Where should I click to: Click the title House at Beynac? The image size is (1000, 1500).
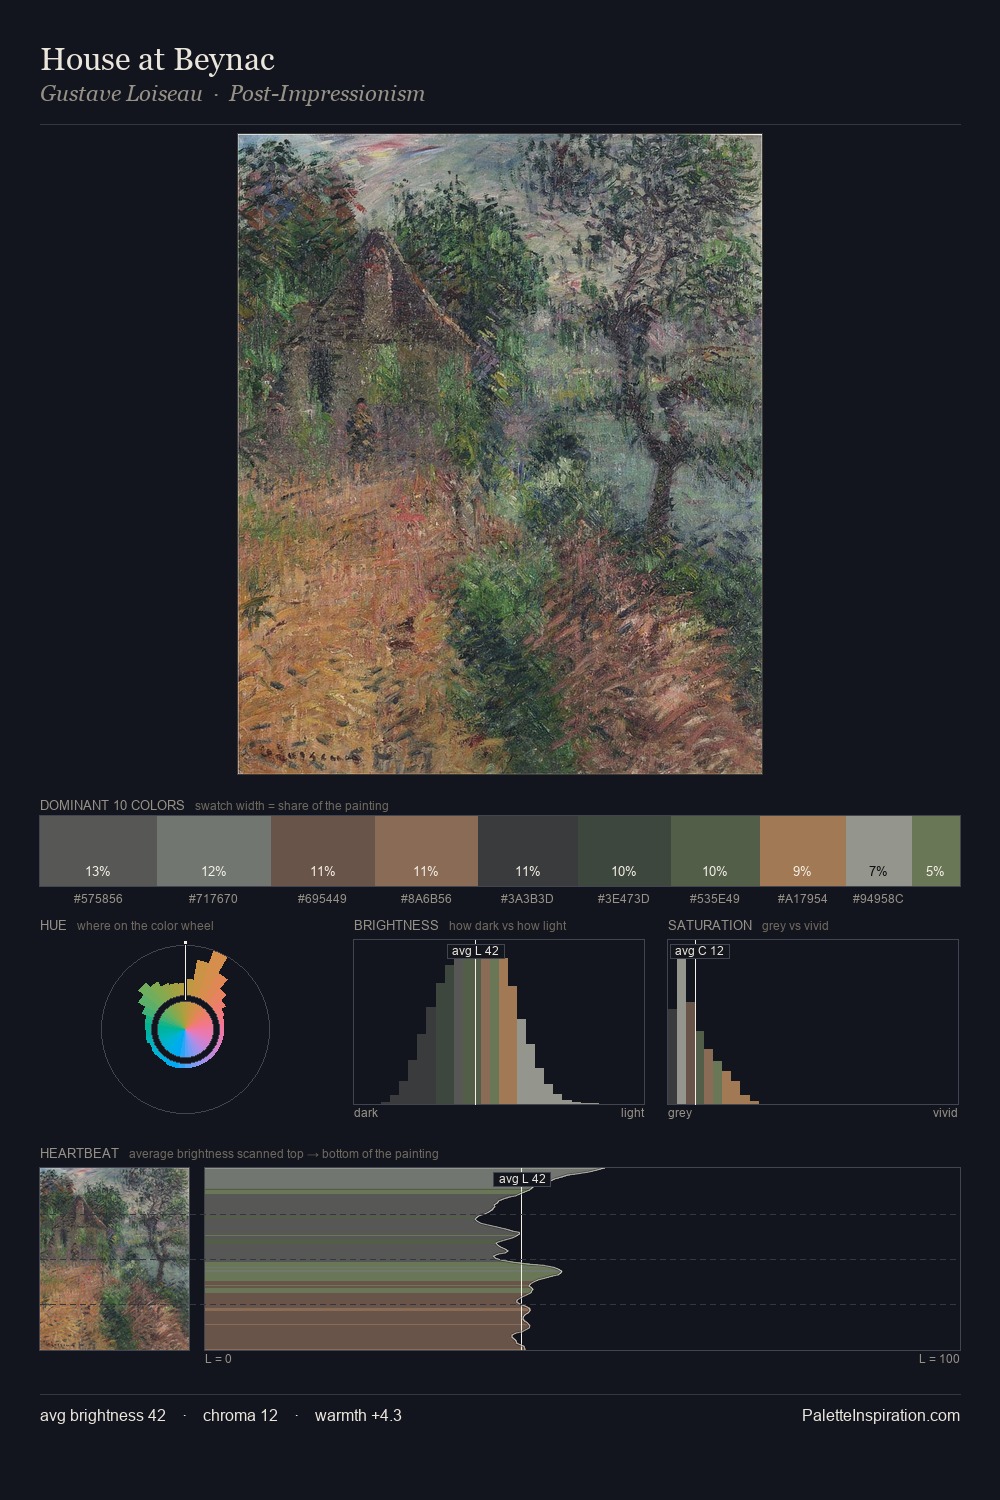tap(157, 59)
